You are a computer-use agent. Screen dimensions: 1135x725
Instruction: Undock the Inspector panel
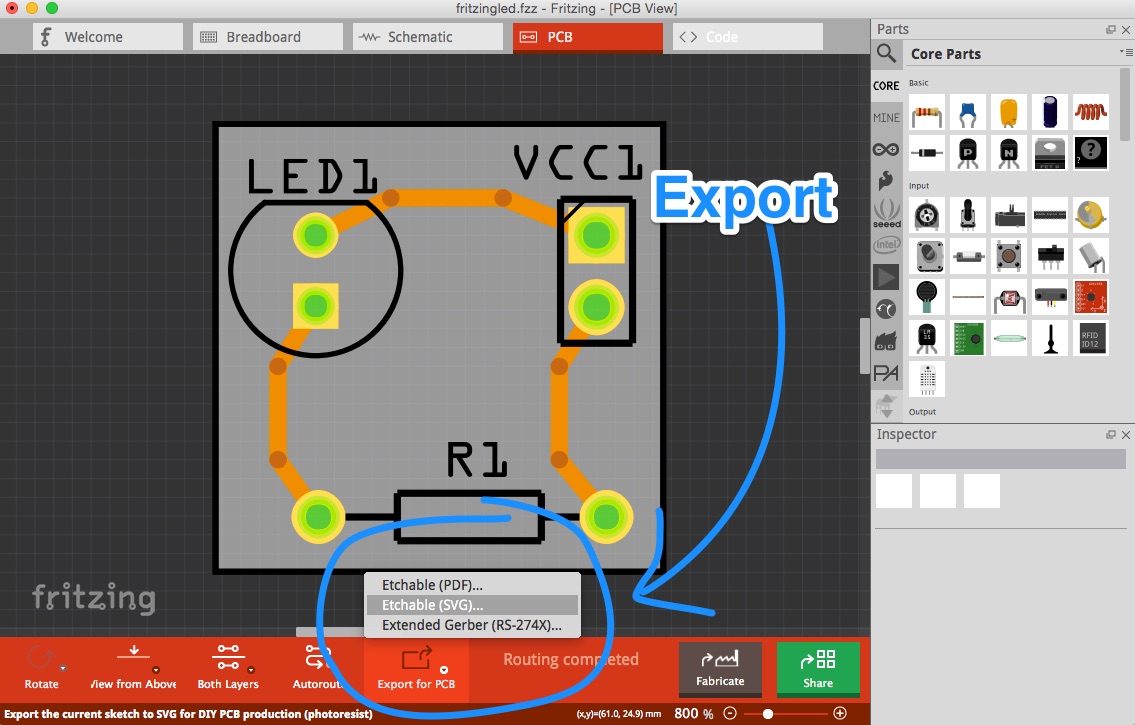1110,435
